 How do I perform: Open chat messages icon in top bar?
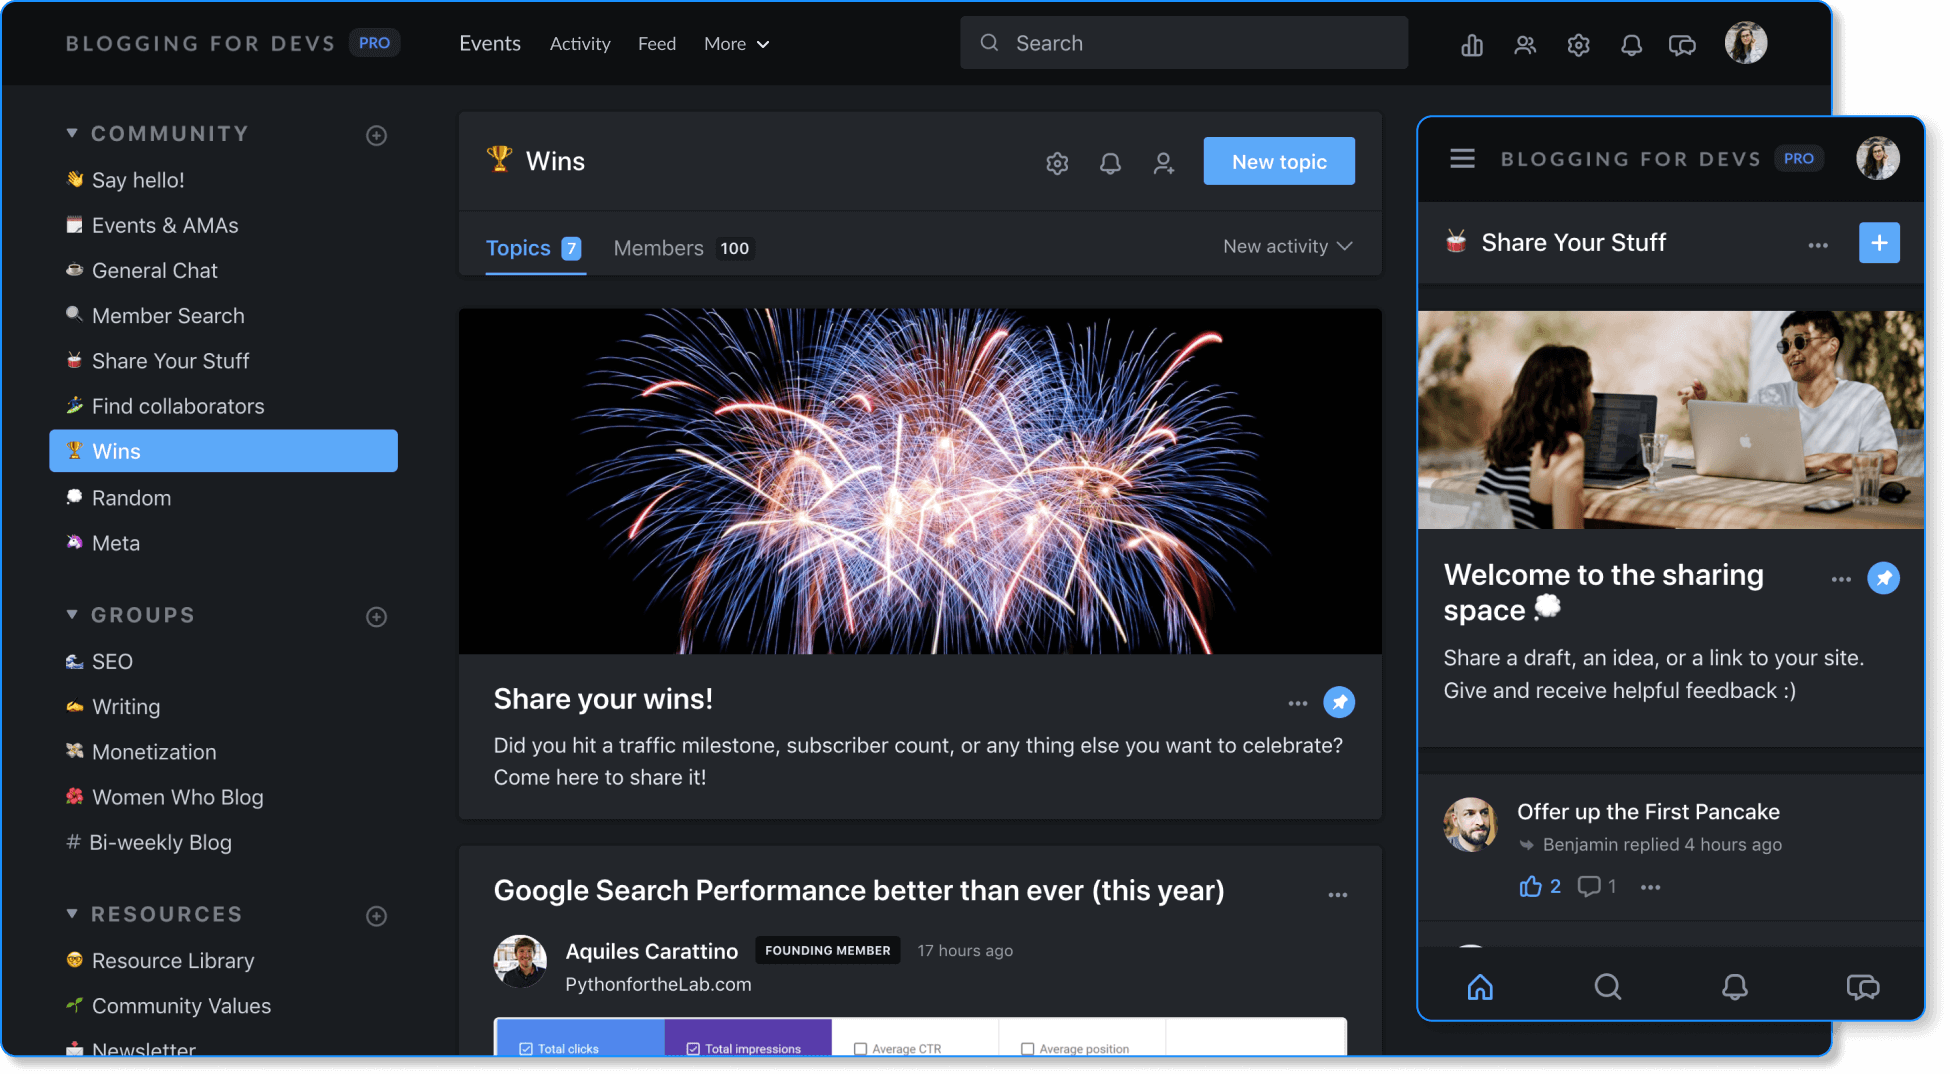(1682, 45)
